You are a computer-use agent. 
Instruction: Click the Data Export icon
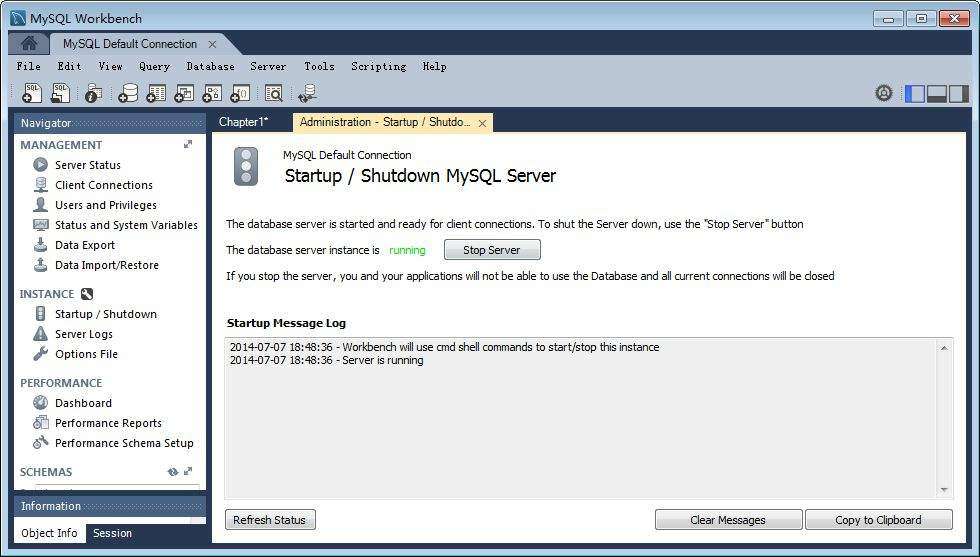click(x=41, y=245)
